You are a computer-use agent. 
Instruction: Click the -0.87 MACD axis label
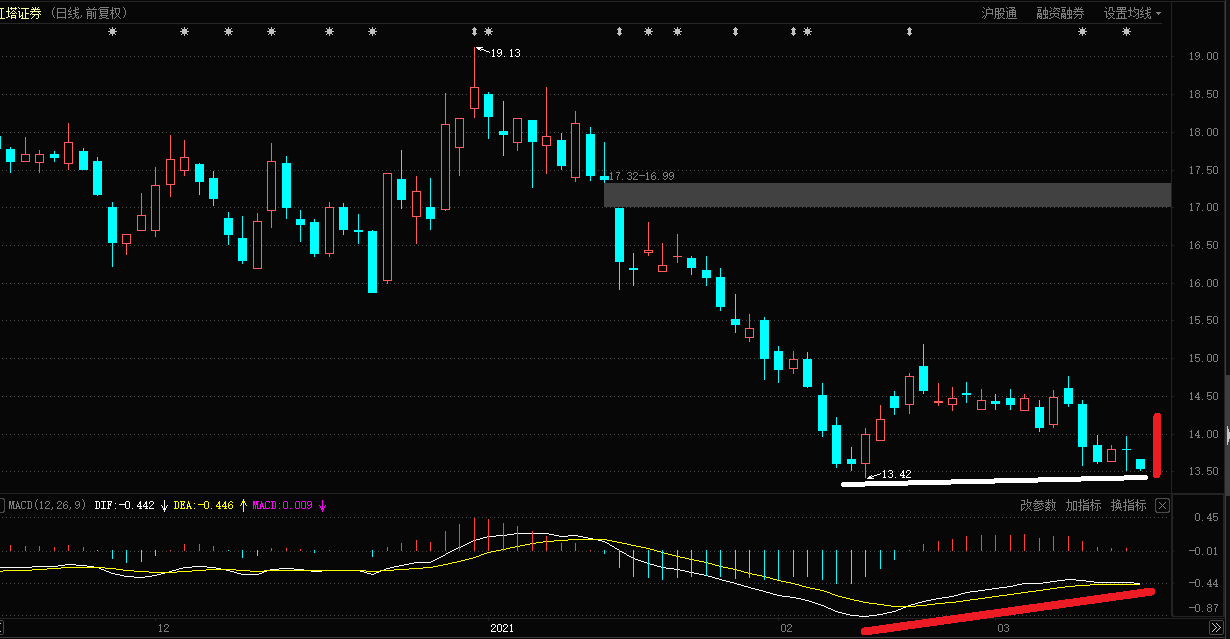1203,608
